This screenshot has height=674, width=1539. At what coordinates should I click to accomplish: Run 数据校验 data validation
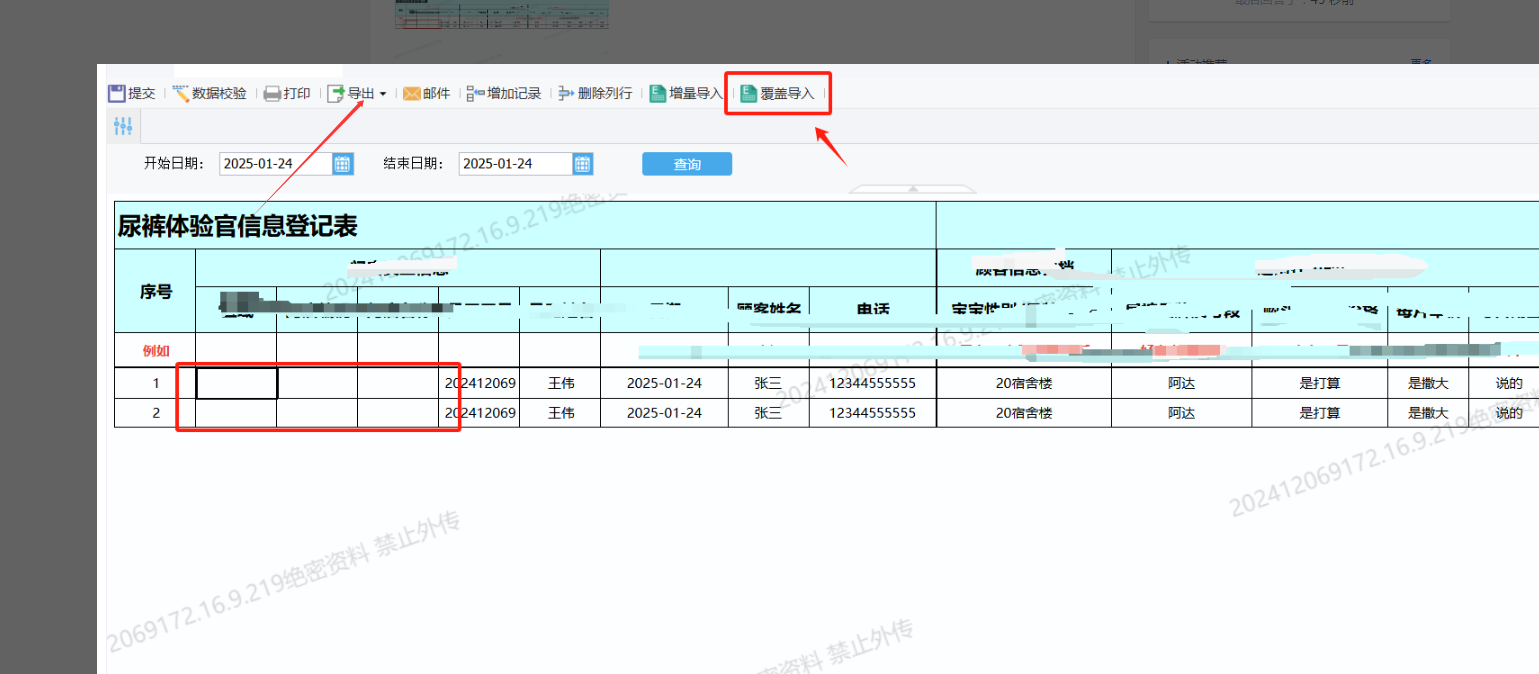209,93
